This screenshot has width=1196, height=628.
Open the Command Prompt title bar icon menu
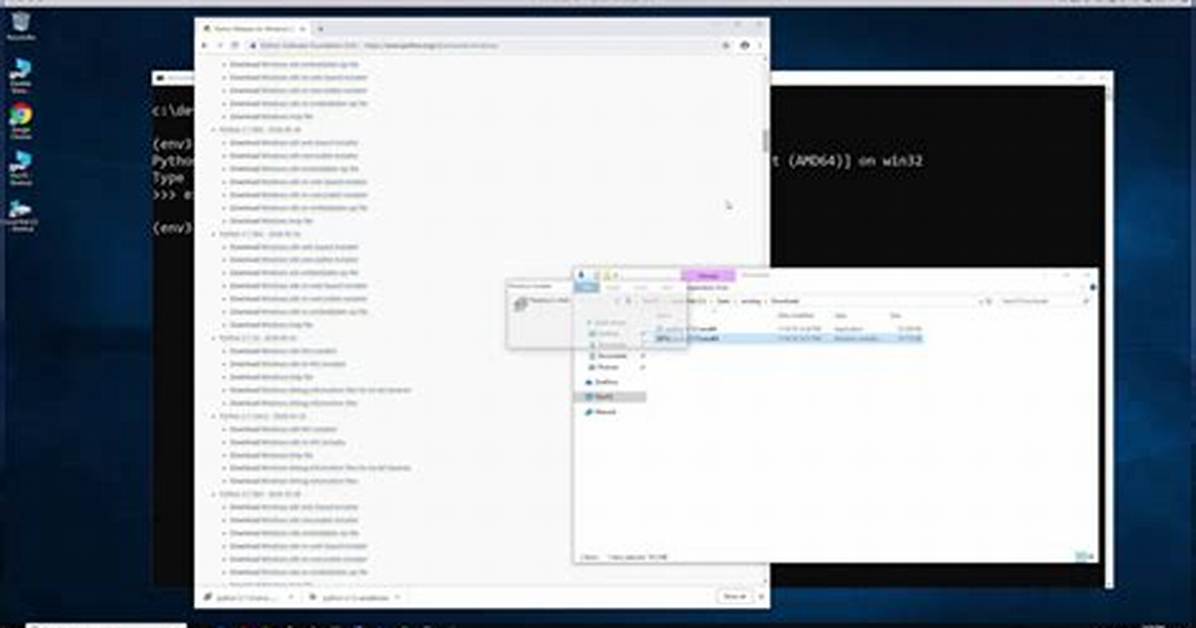pyautogui.click(x=160, y=78)
